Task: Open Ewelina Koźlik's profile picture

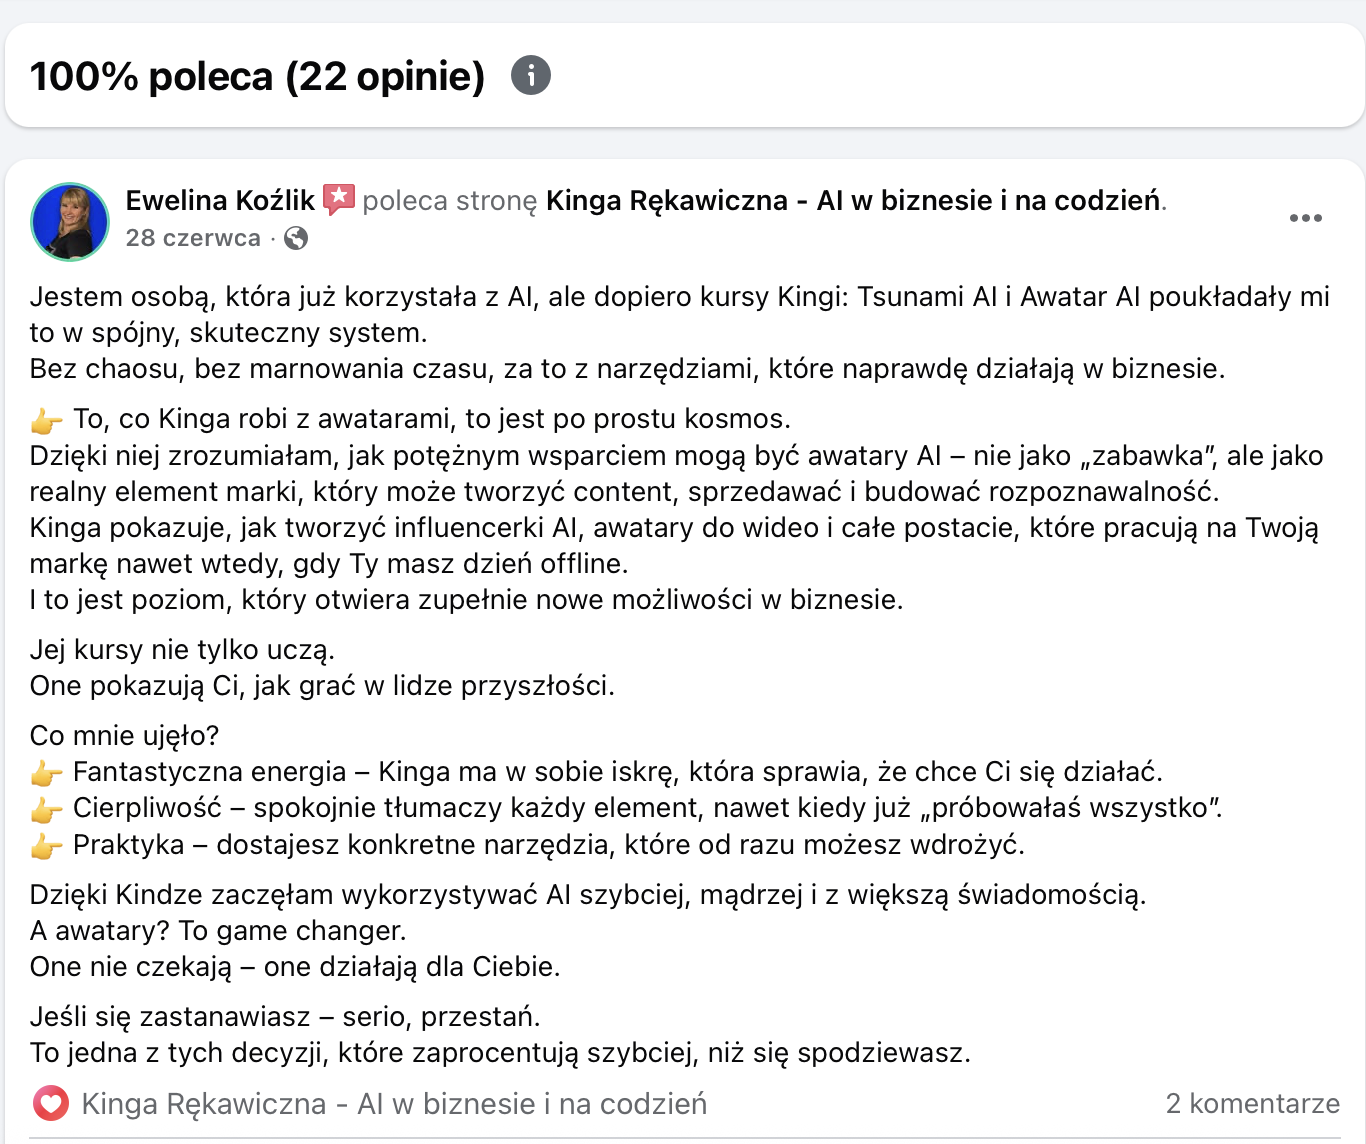Action: 70,221
